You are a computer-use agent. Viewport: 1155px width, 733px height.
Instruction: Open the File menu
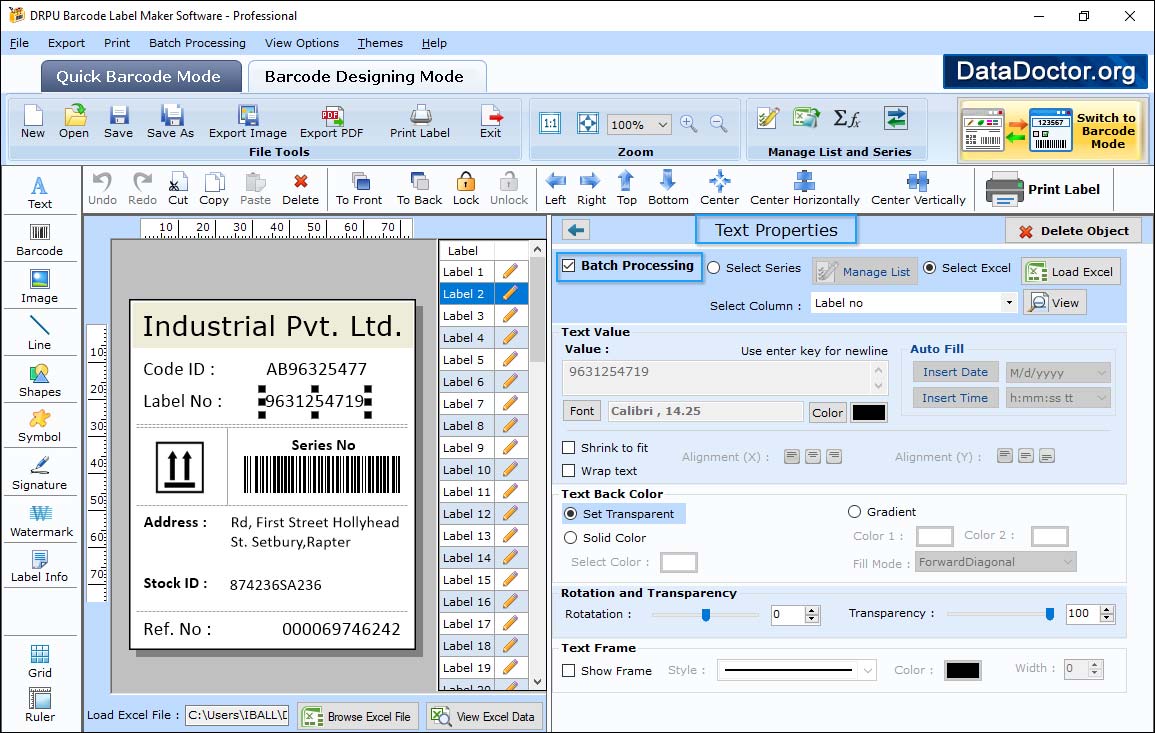(19, 43)
